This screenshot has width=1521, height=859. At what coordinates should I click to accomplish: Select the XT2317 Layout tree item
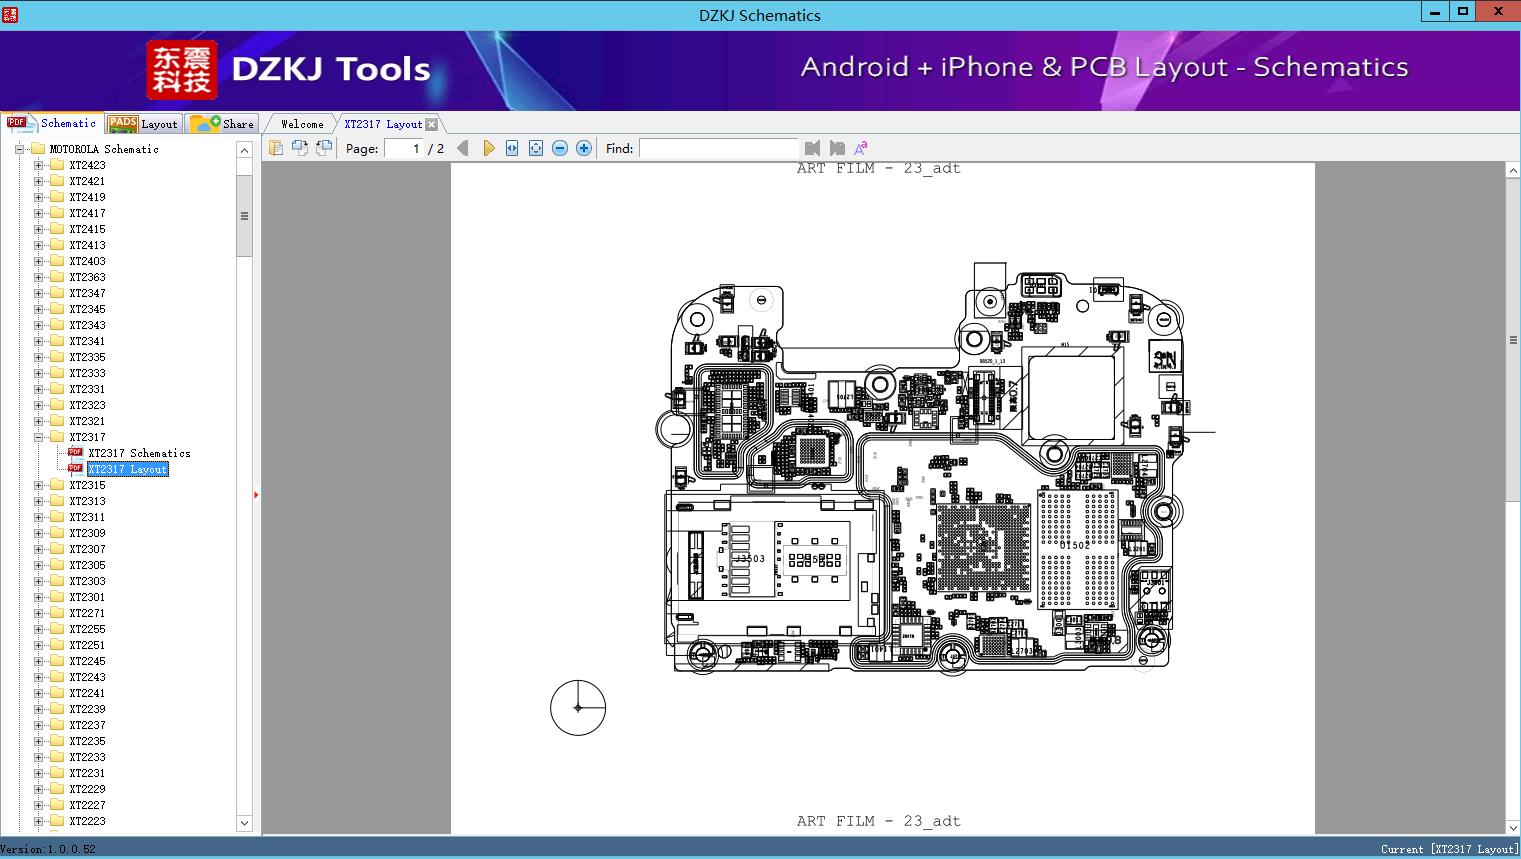pos(127,469)
